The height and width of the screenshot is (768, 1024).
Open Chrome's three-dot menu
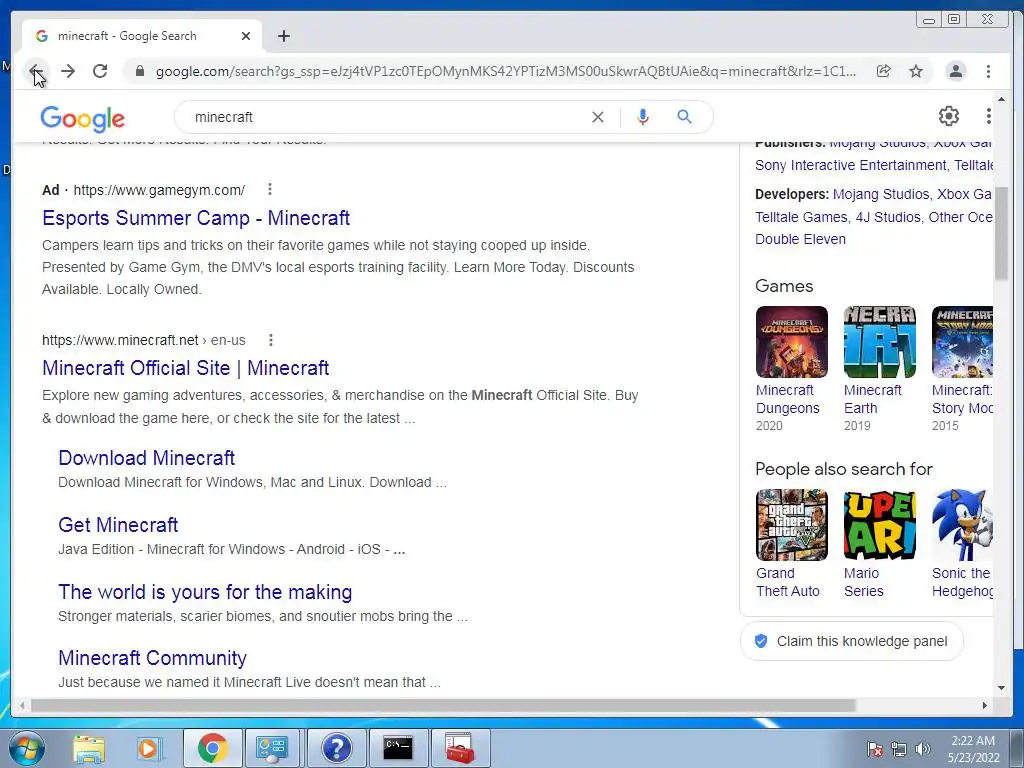click(x=988, y=71)
